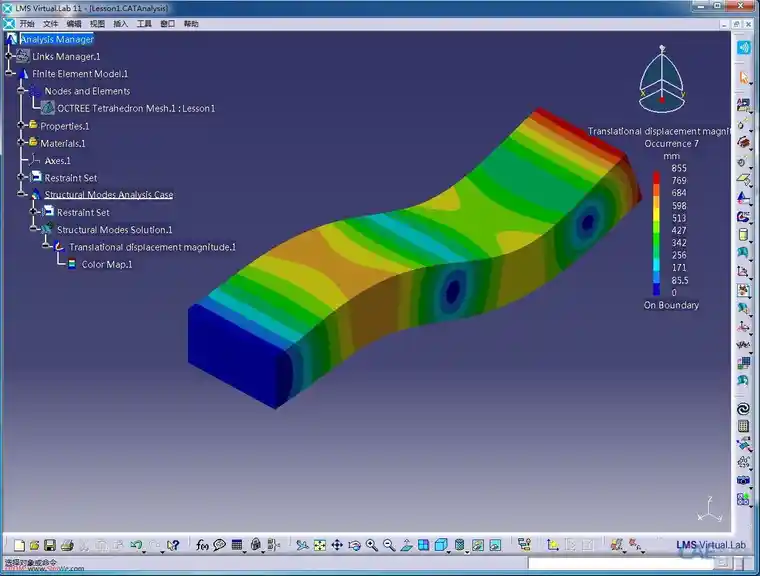The width and height of the screenshot is (760, 576).
Task: Open the 开始 (Start) menu
Action: click(x=27, y=24)
